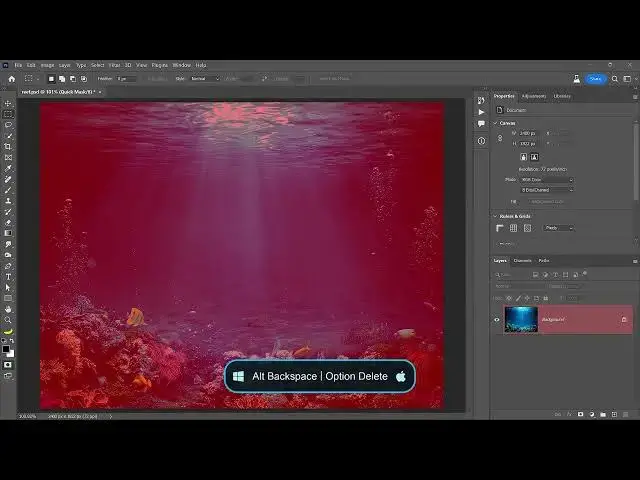Select the Spot Healing Brush tool
The image size is (640, 480).
click(x=8, y=179)
